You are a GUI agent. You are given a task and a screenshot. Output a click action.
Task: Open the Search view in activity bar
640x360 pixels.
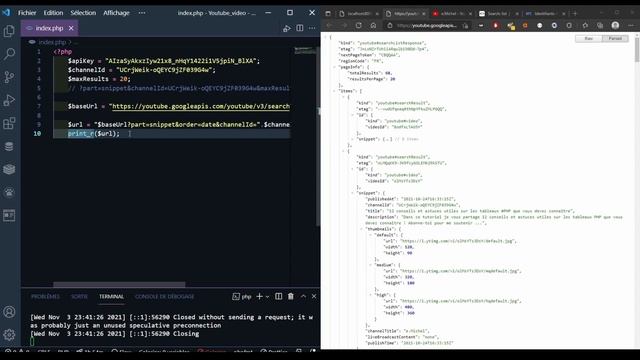click(9, 54)
